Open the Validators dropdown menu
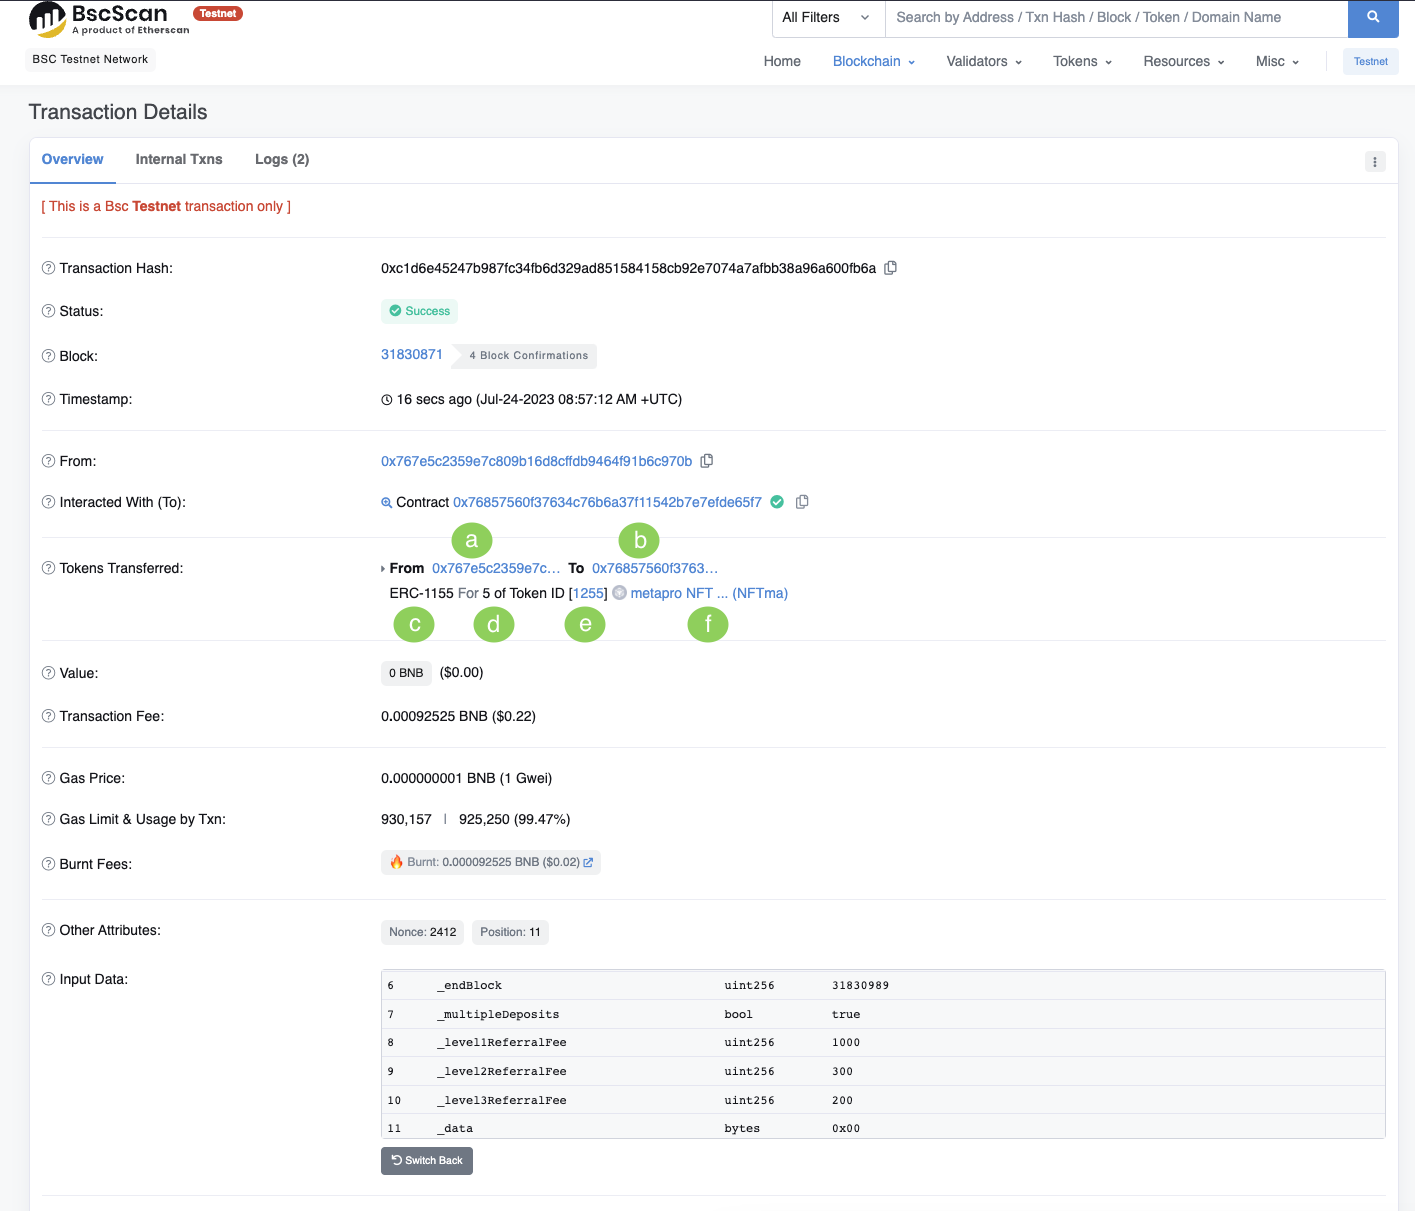The width and height of the screenshot is (1415, 1211). (984, 61)
